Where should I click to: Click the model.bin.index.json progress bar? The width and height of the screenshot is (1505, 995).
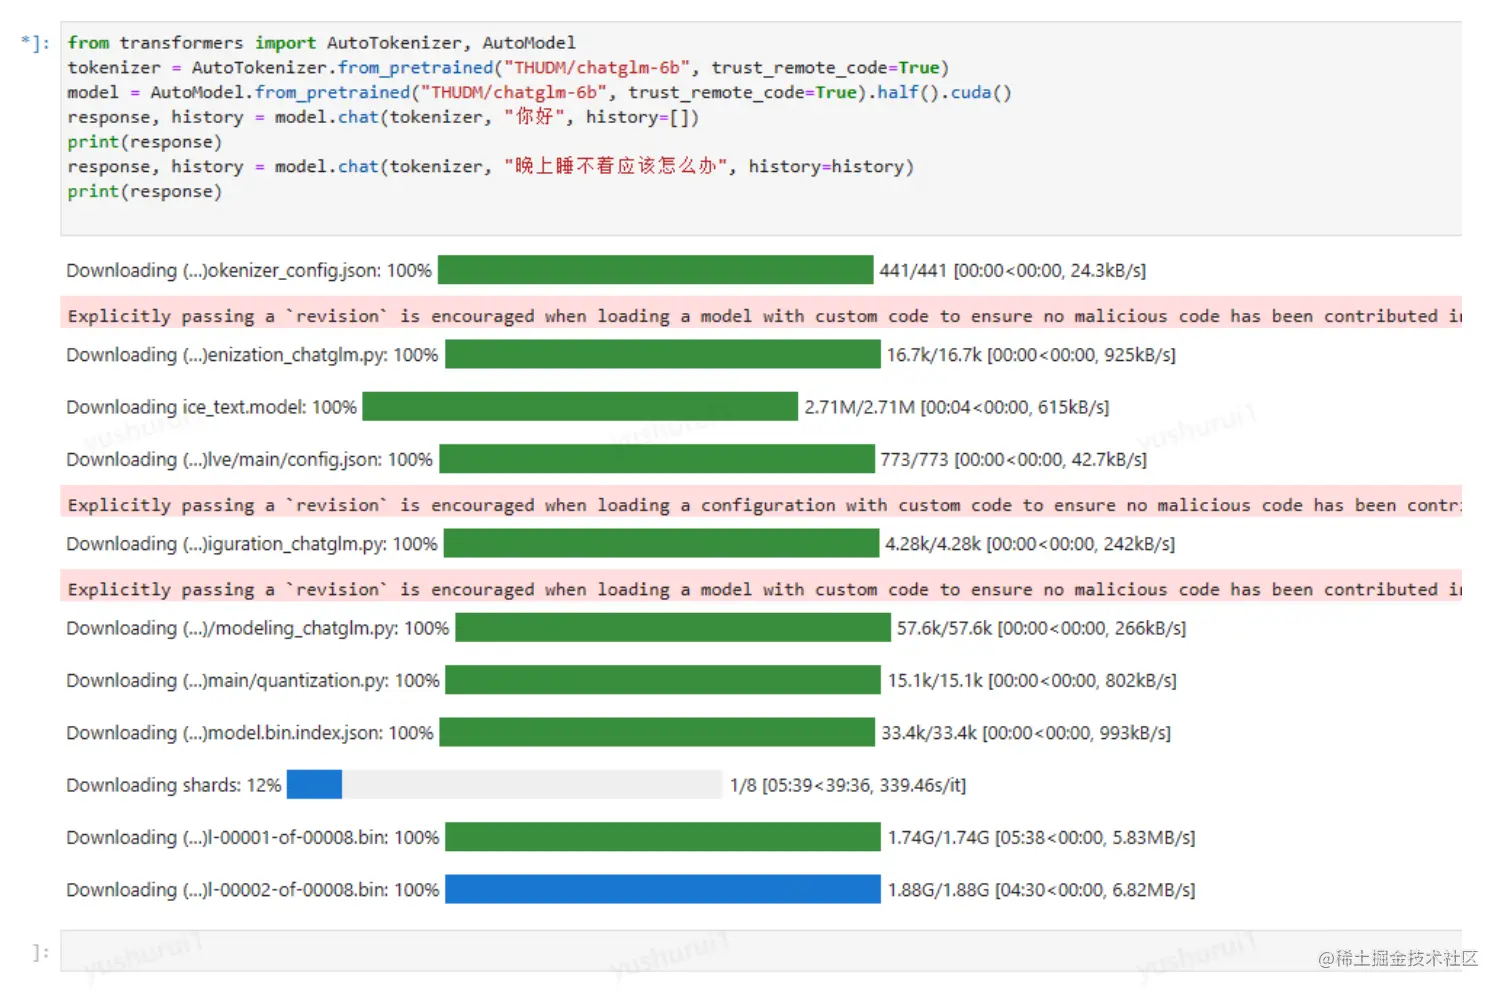click(657, 732)
